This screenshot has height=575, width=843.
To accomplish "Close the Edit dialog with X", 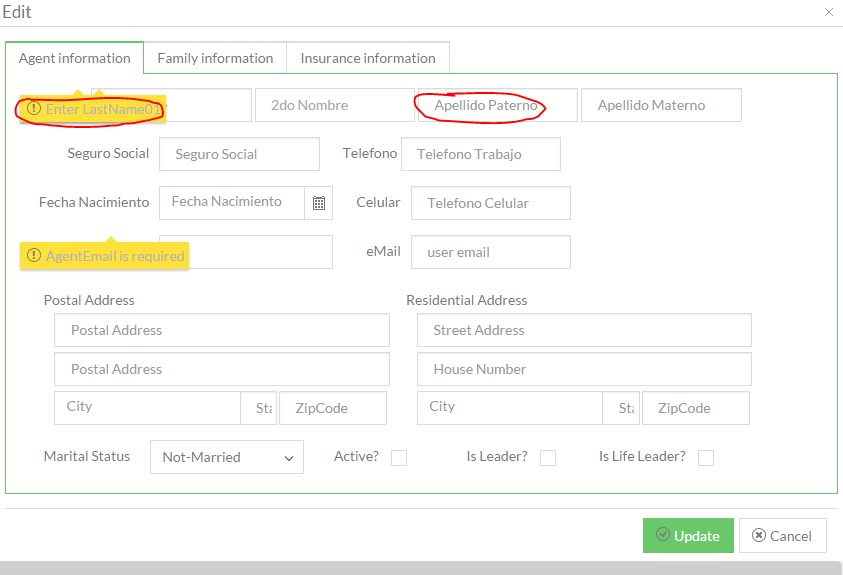I will point(828,12).
